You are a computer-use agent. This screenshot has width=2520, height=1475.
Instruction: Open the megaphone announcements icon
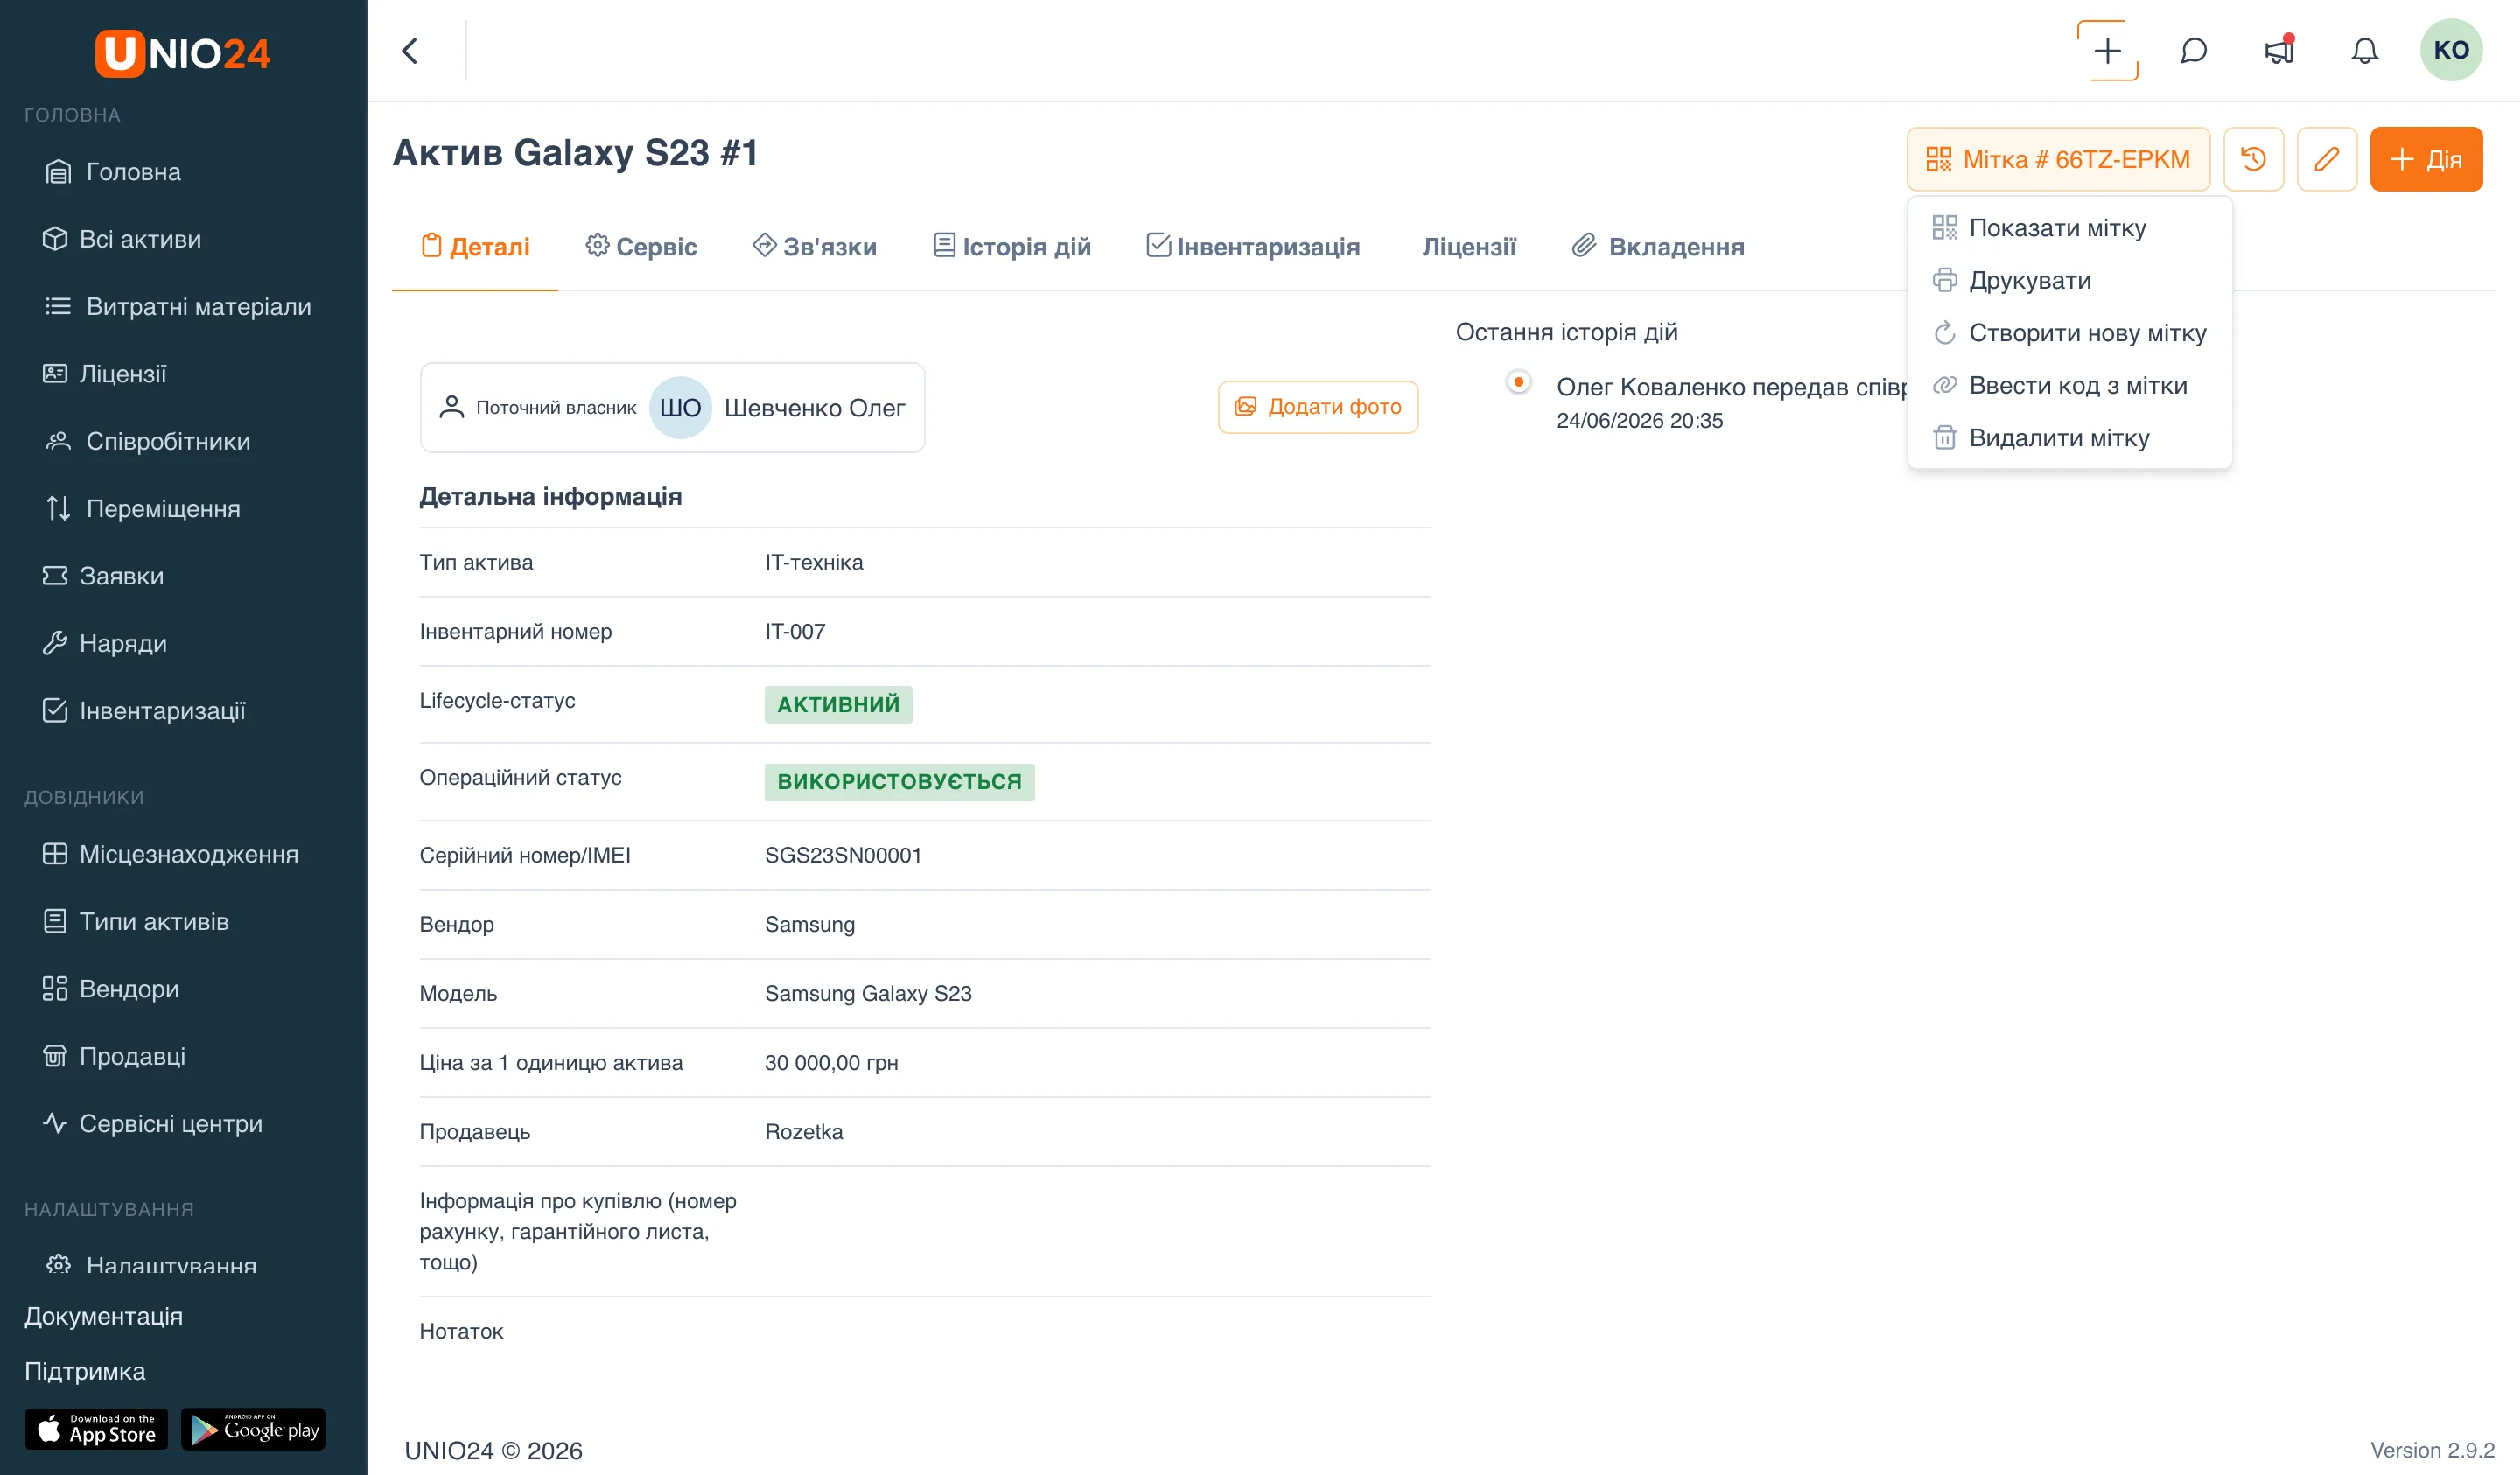click(2279, 51)
